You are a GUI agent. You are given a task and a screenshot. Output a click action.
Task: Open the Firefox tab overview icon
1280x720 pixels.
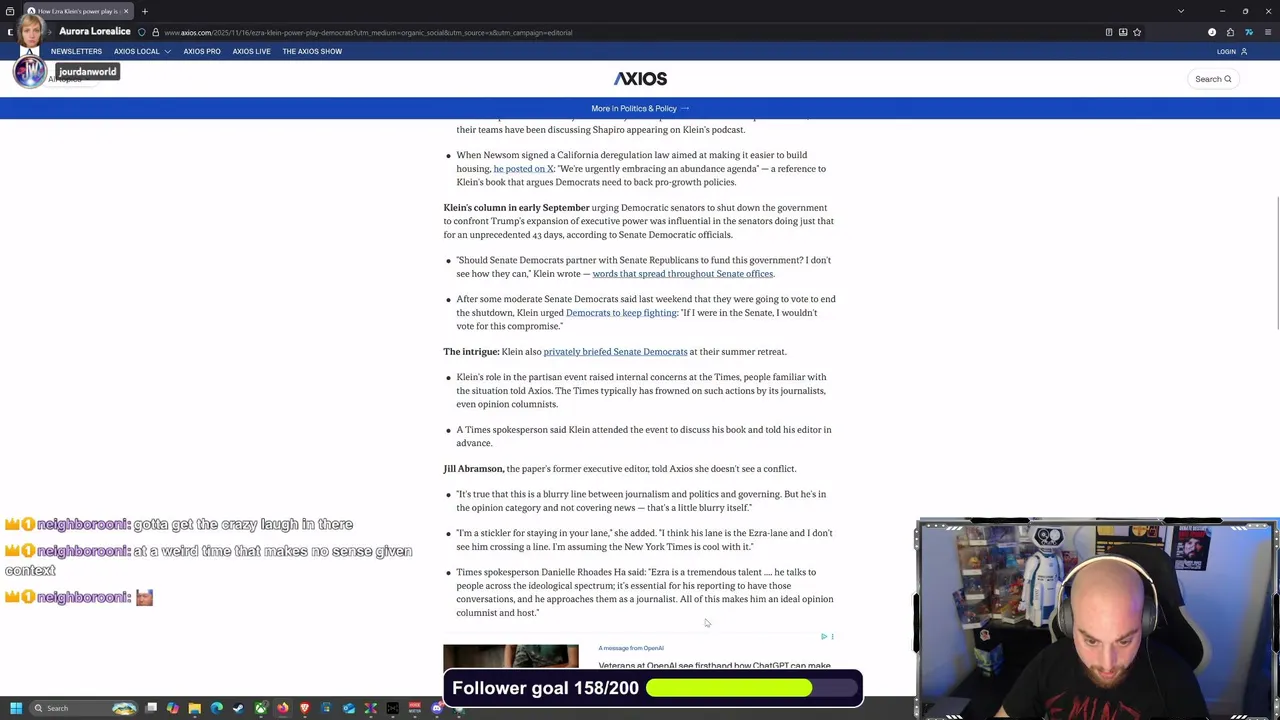(9, 11)
